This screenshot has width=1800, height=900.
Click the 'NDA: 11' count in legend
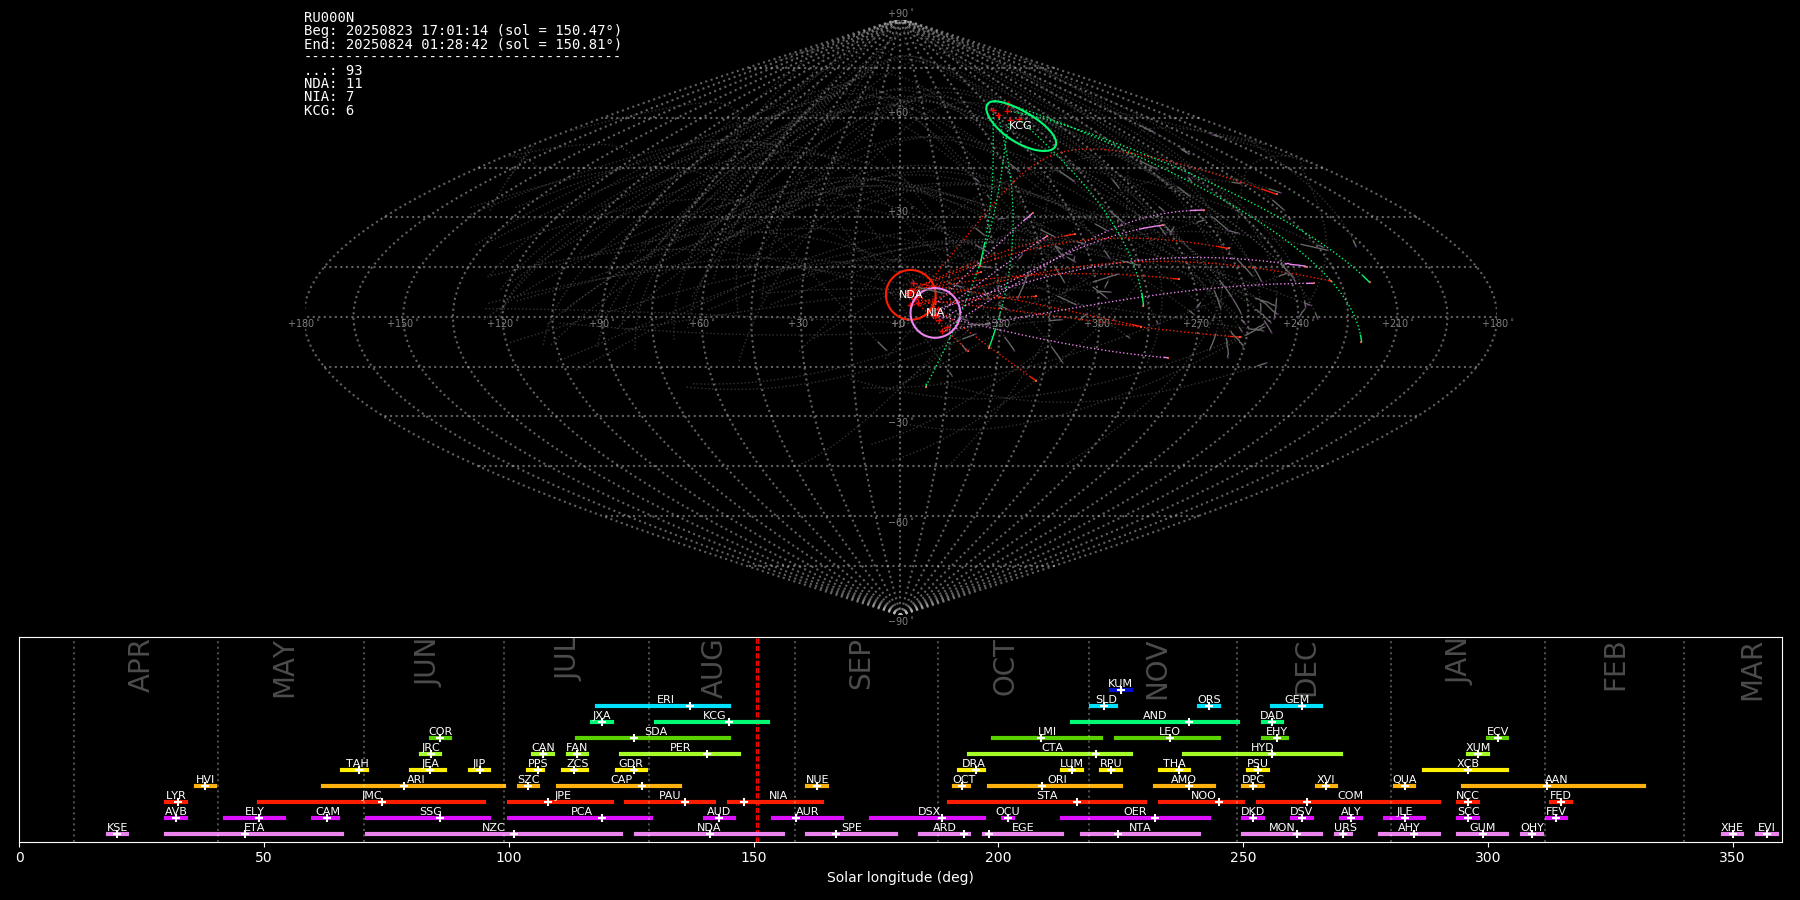[x=333, y=84]
